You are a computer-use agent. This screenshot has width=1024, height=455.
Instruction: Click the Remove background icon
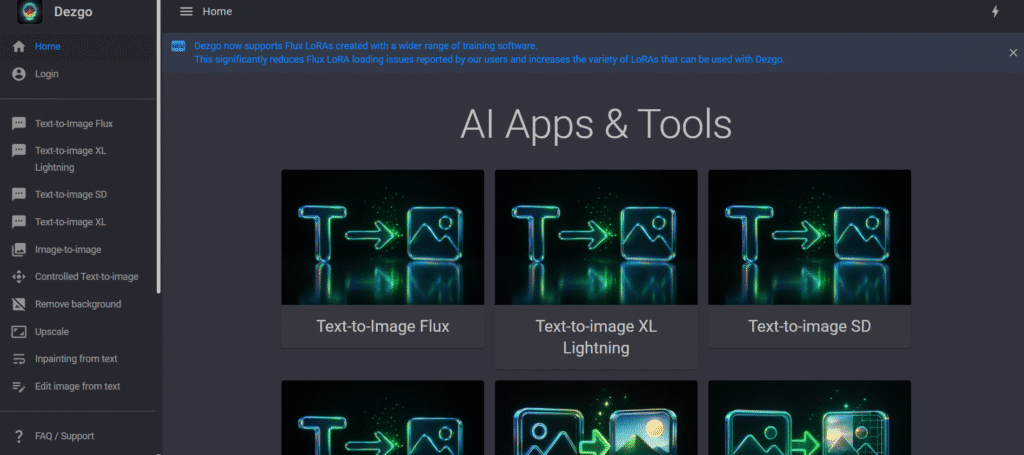(x=19, y=304)
